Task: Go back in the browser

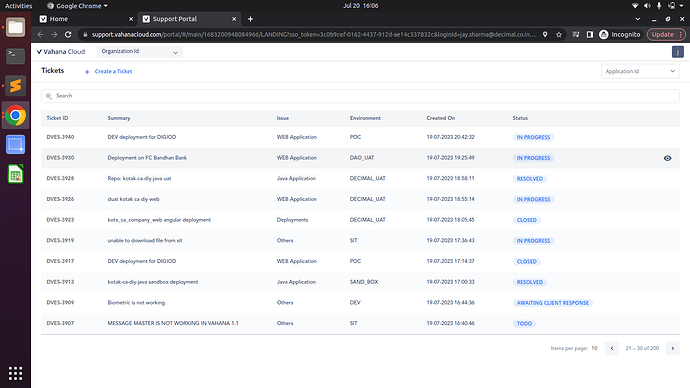Action: [x=40, y=34]
